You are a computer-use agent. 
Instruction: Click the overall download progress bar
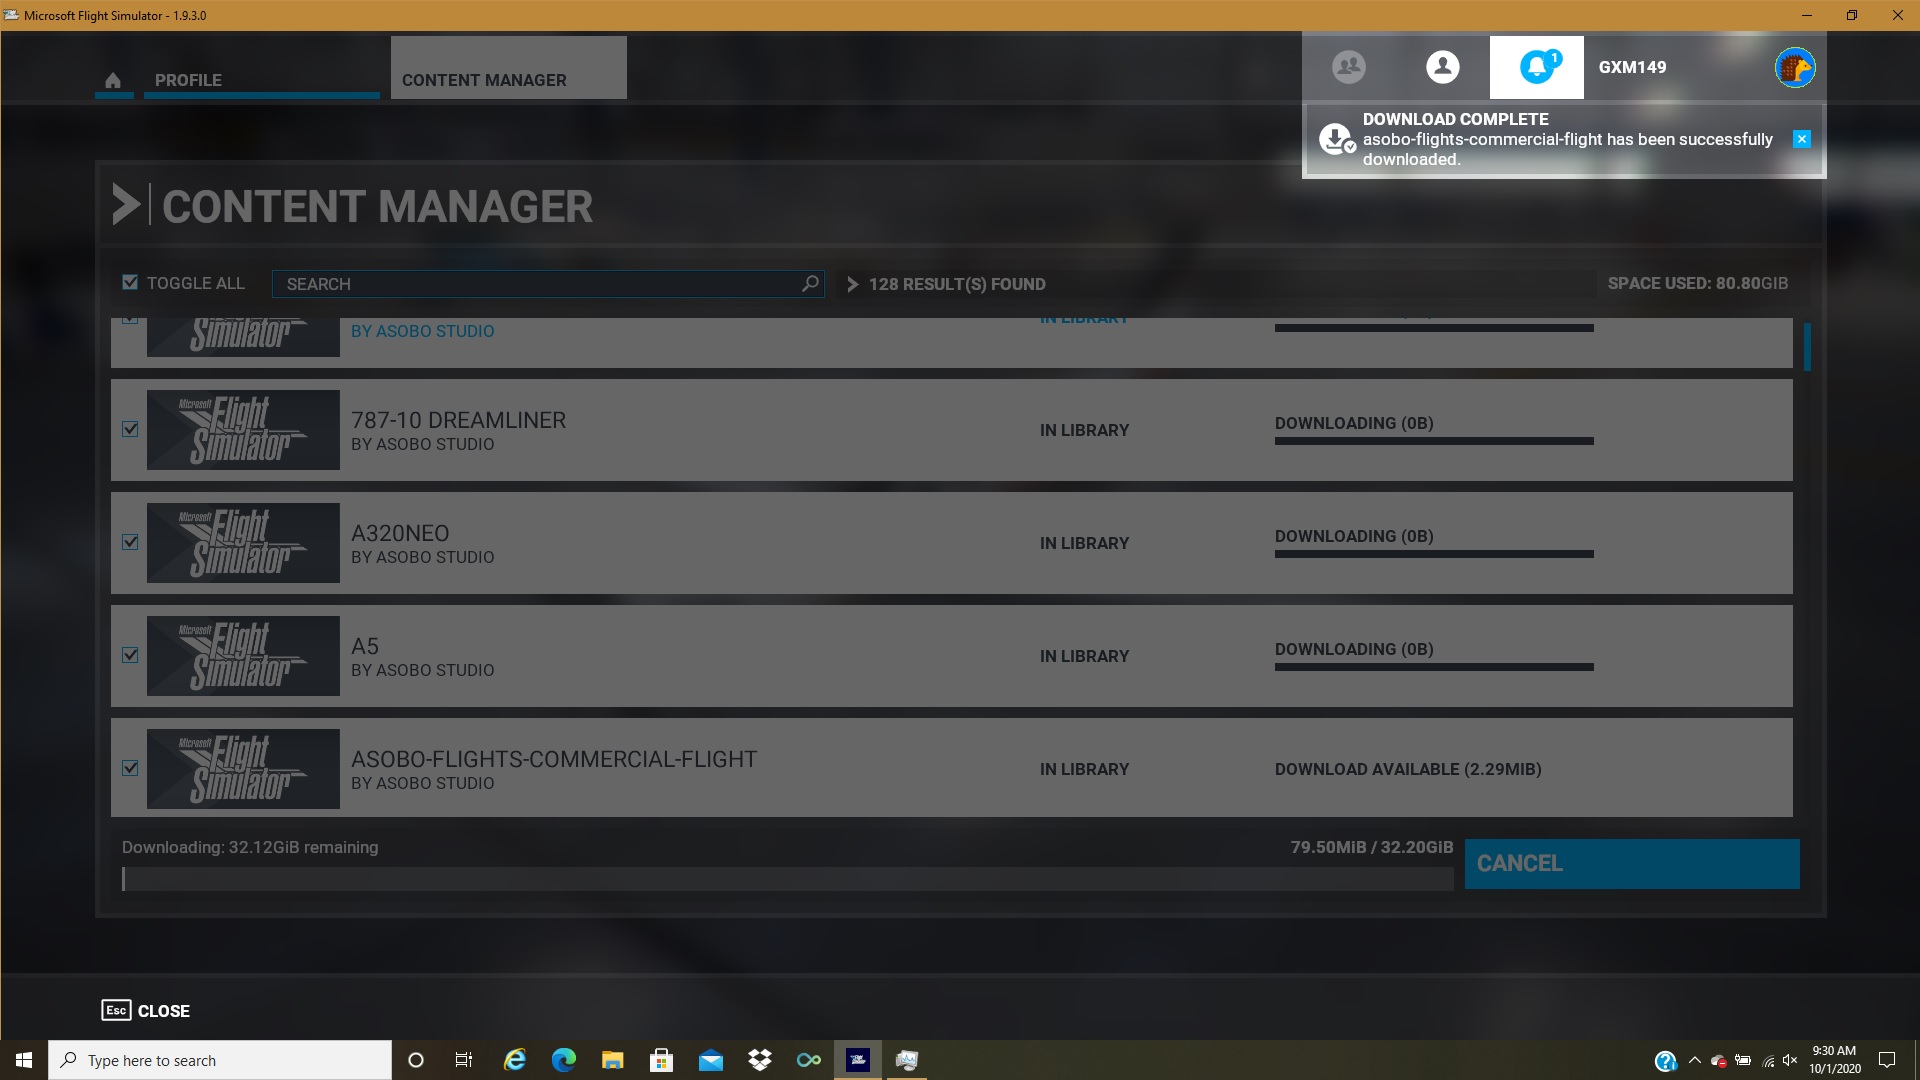788,879
